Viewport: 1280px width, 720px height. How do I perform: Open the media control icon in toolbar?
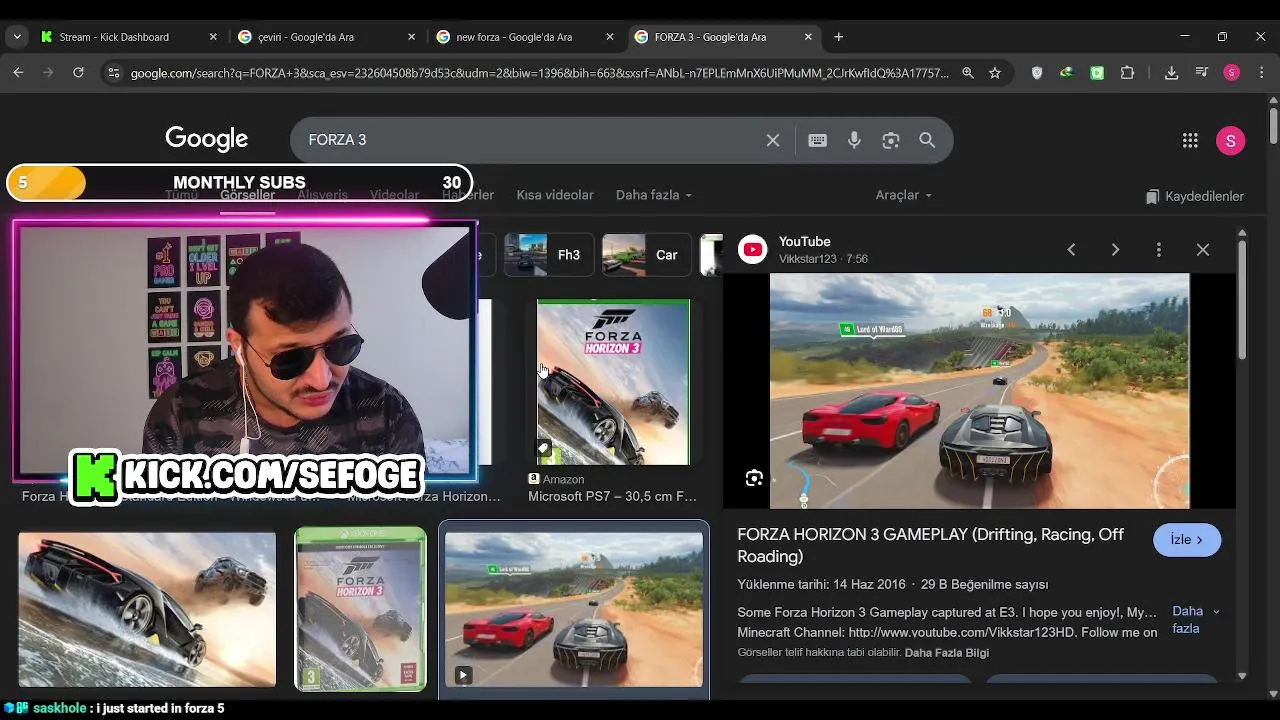pos(1202,73)
